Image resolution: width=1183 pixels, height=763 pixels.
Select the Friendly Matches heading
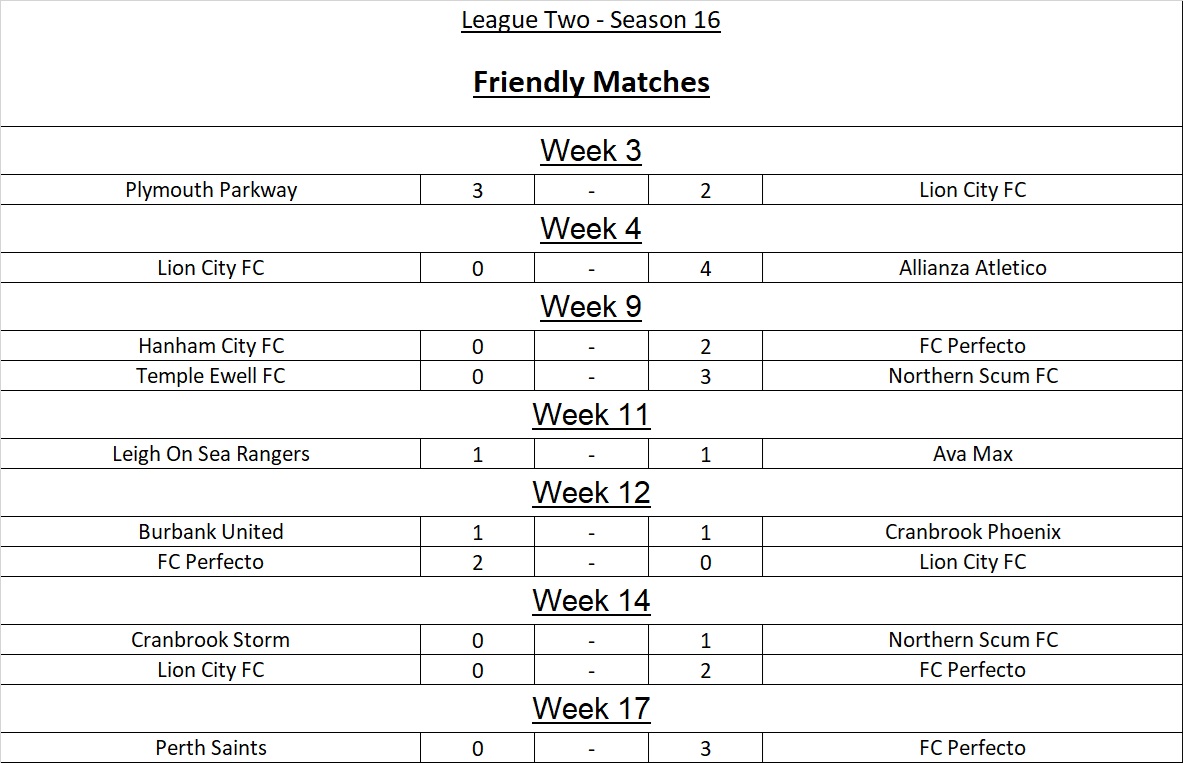(591, 82)
